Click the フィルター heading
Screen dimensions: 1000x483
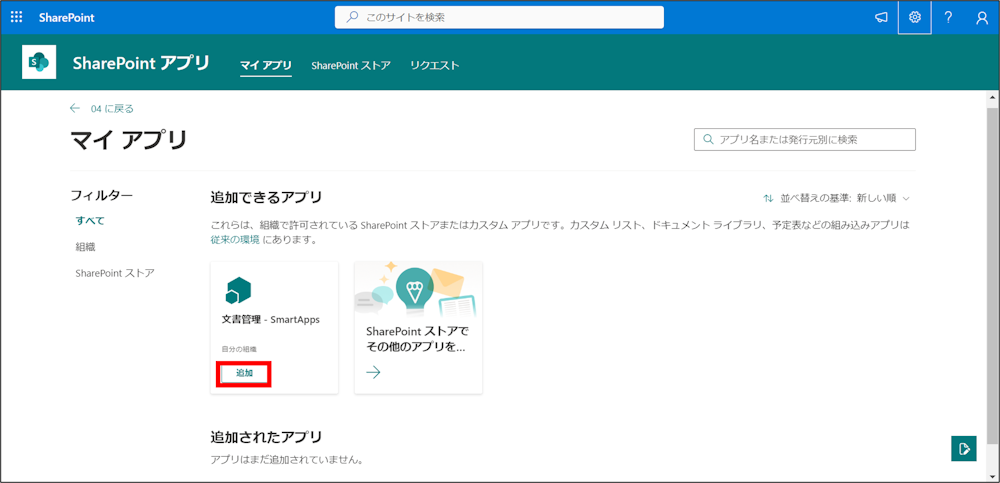pos(101,195)
